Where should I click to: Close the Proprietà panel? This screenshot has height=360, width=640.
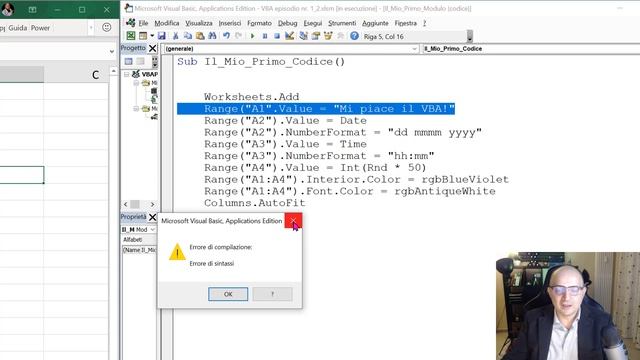click(x=152, y=217)
